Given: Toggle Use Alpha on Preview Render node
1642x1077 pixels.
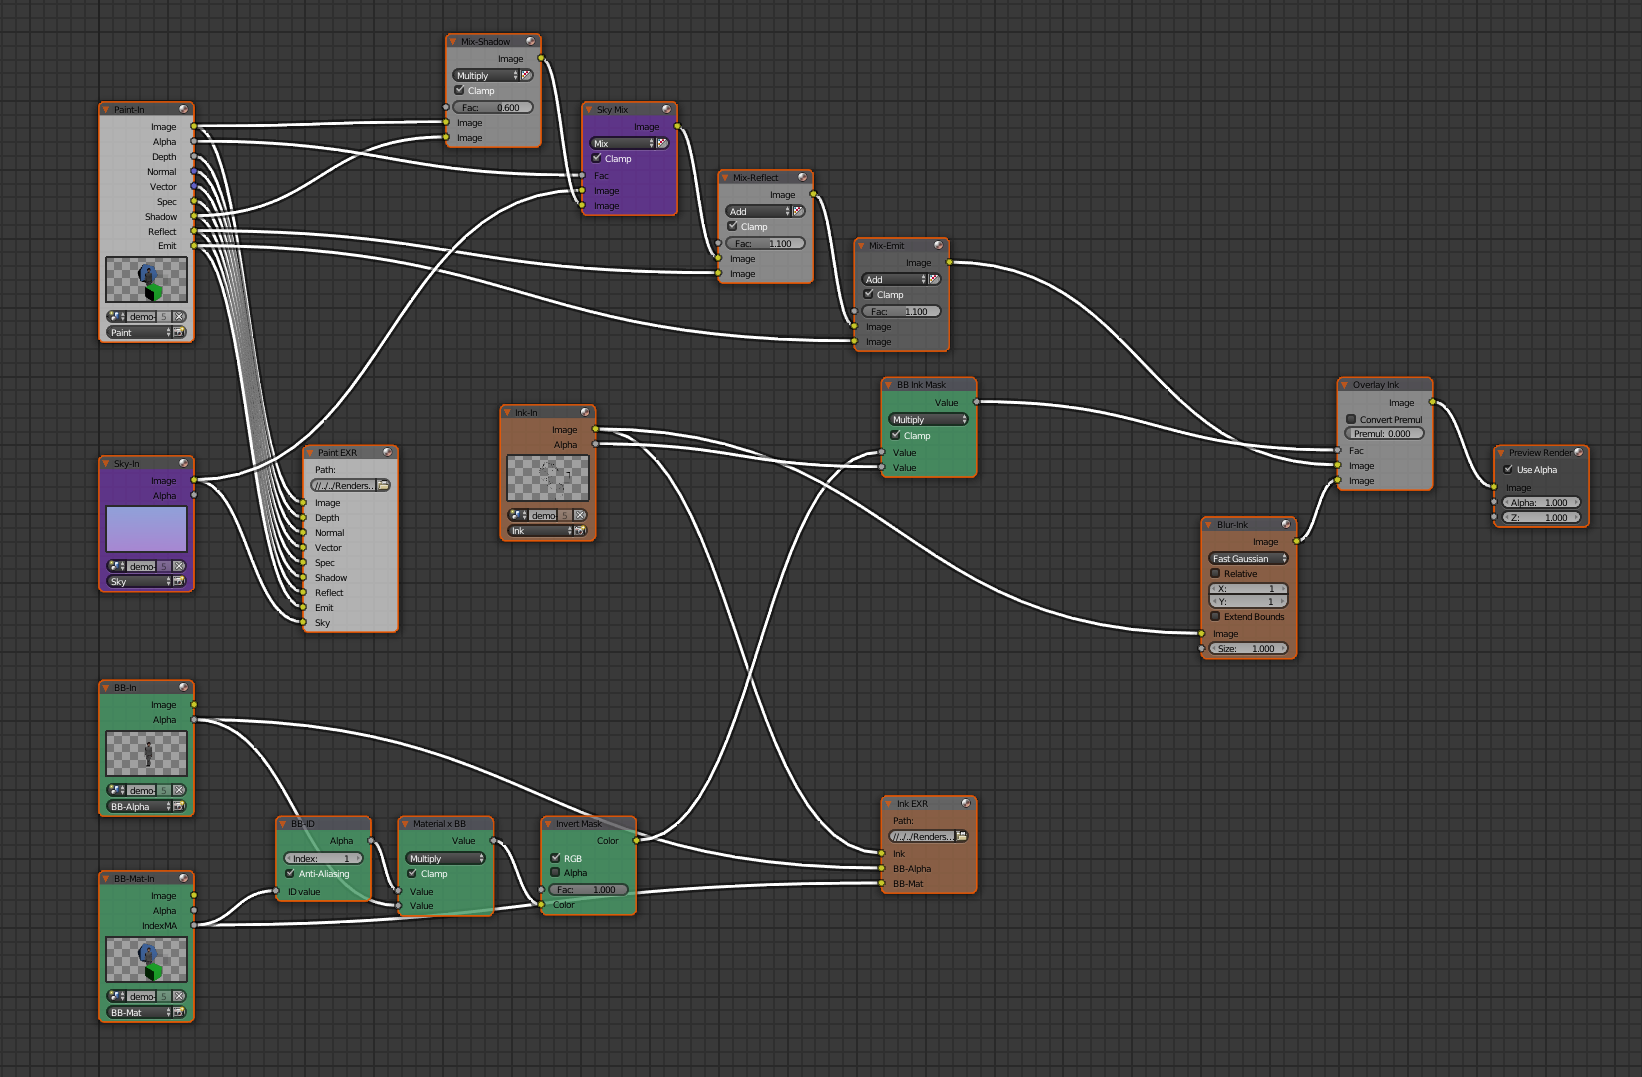Looking at the screenshot, I should click(x=1508, y=469).
